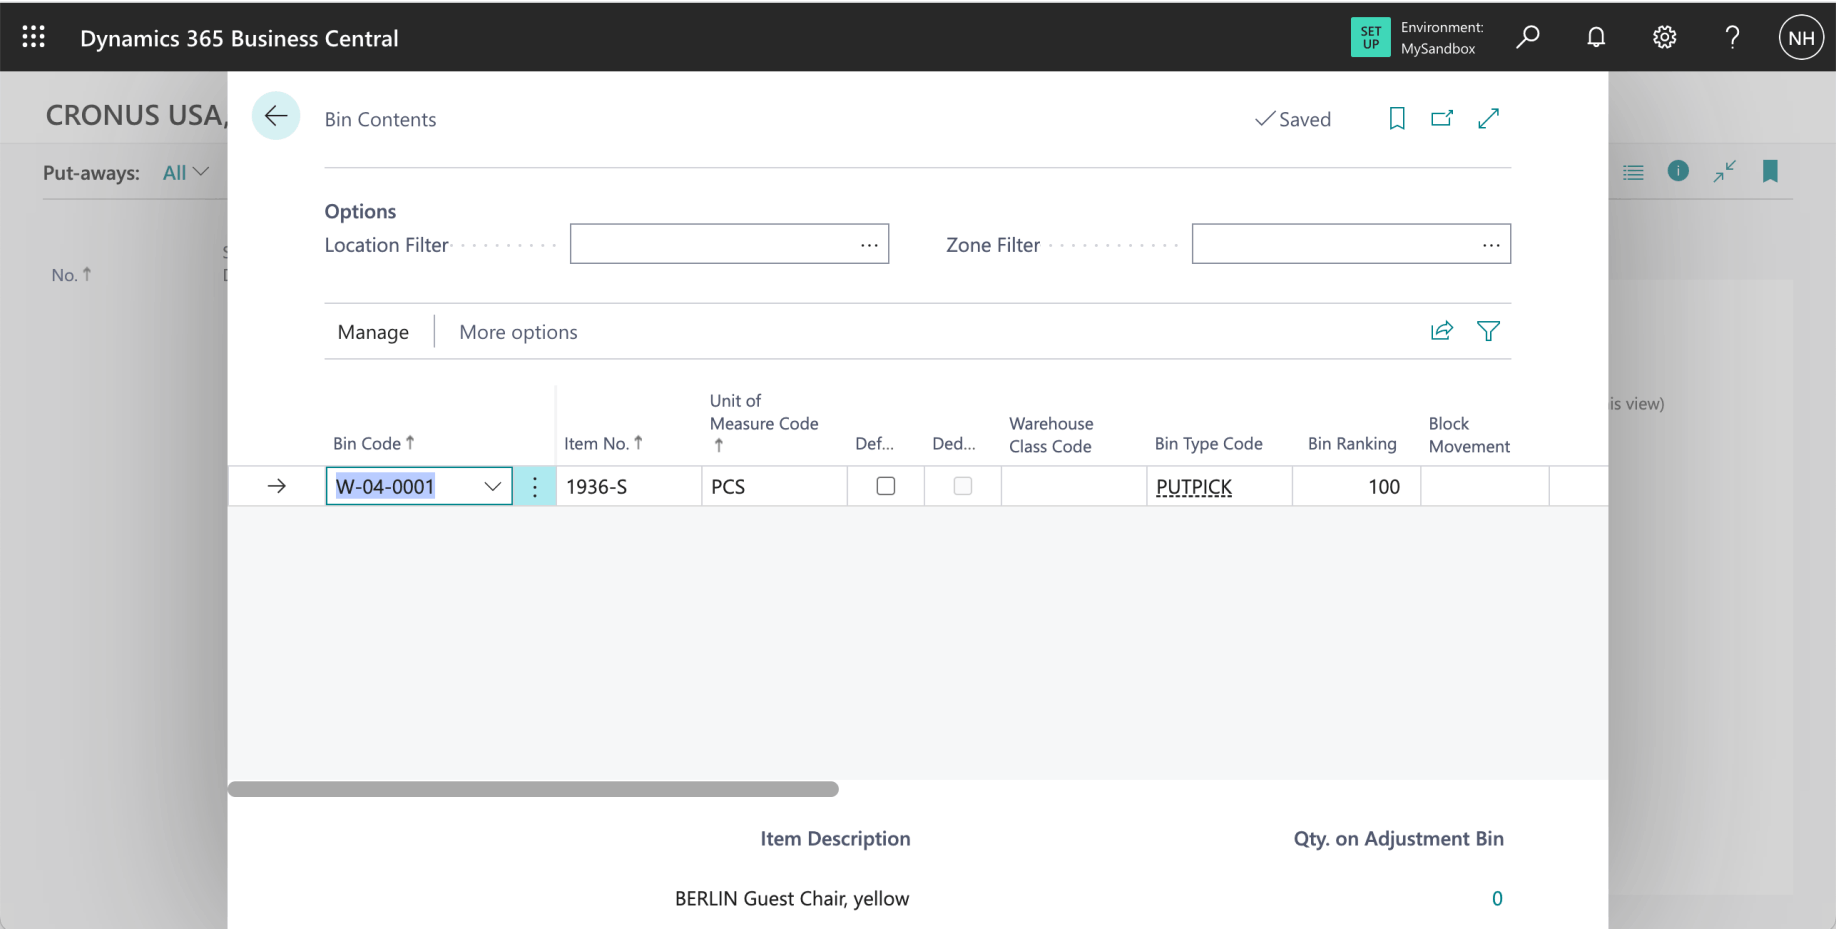
Task: Open the app launcher waffle menu
Action: (34, 38)
